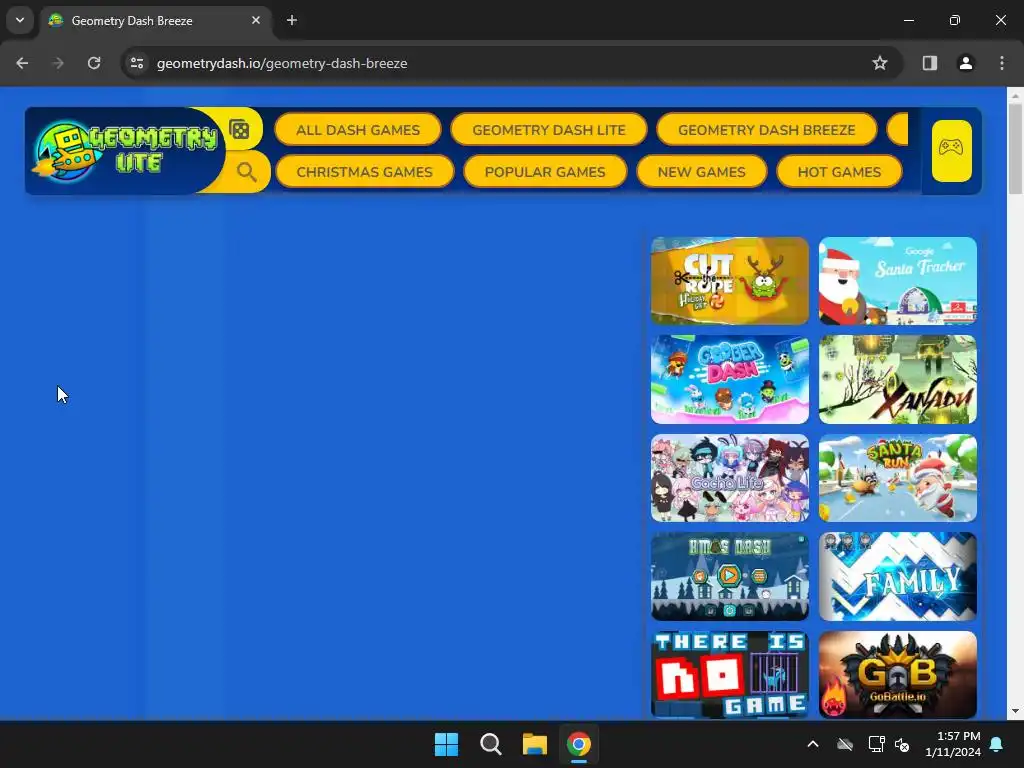Click the yellow gamepad button
This screenshot has height=768, width=1024.
click(x=951, y=151)
